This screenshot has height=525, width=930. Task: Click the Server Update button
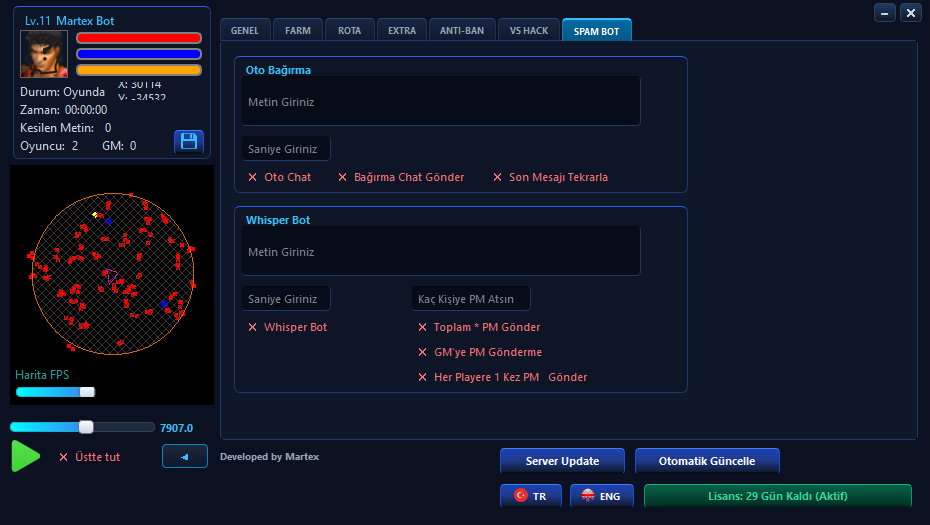[x=562, y=461]
